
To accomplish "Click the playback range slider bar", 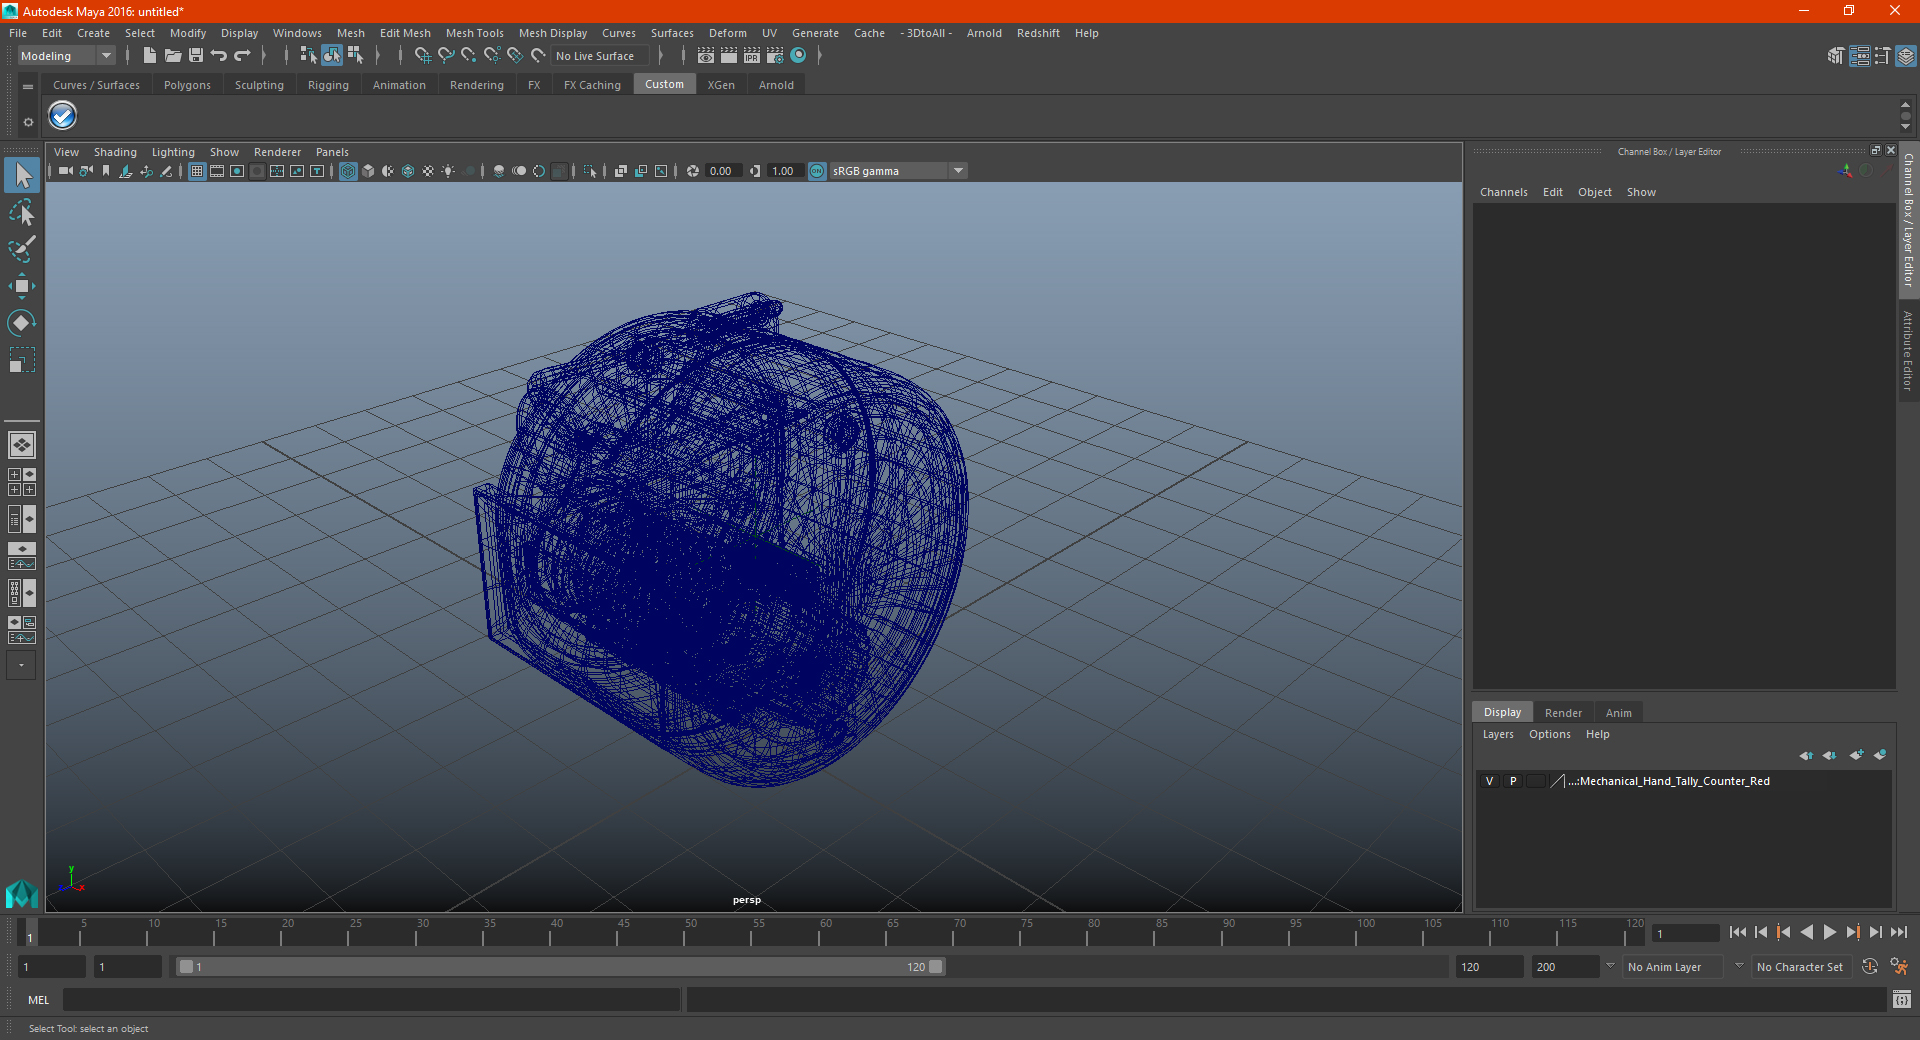I will pos(559,967).
